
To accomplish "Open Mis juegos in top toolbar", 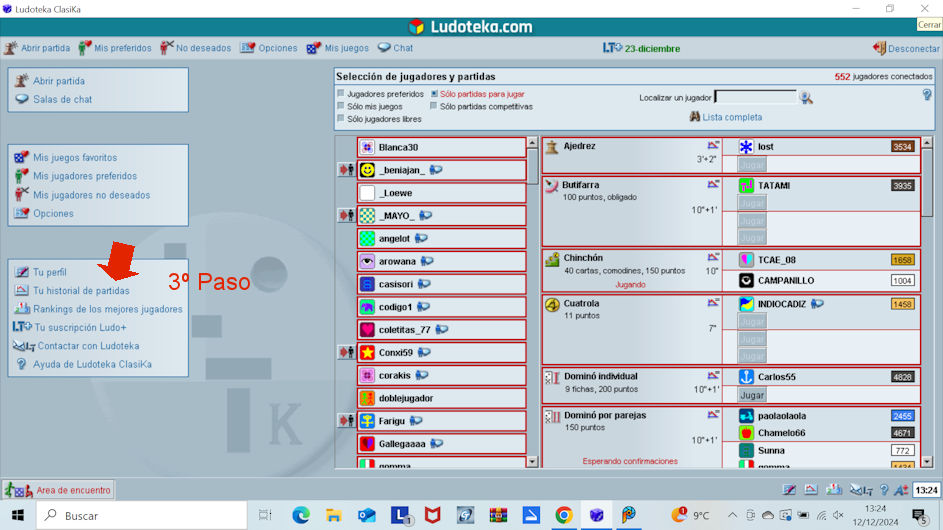I will pyautogui.click(x=338, y=48).
